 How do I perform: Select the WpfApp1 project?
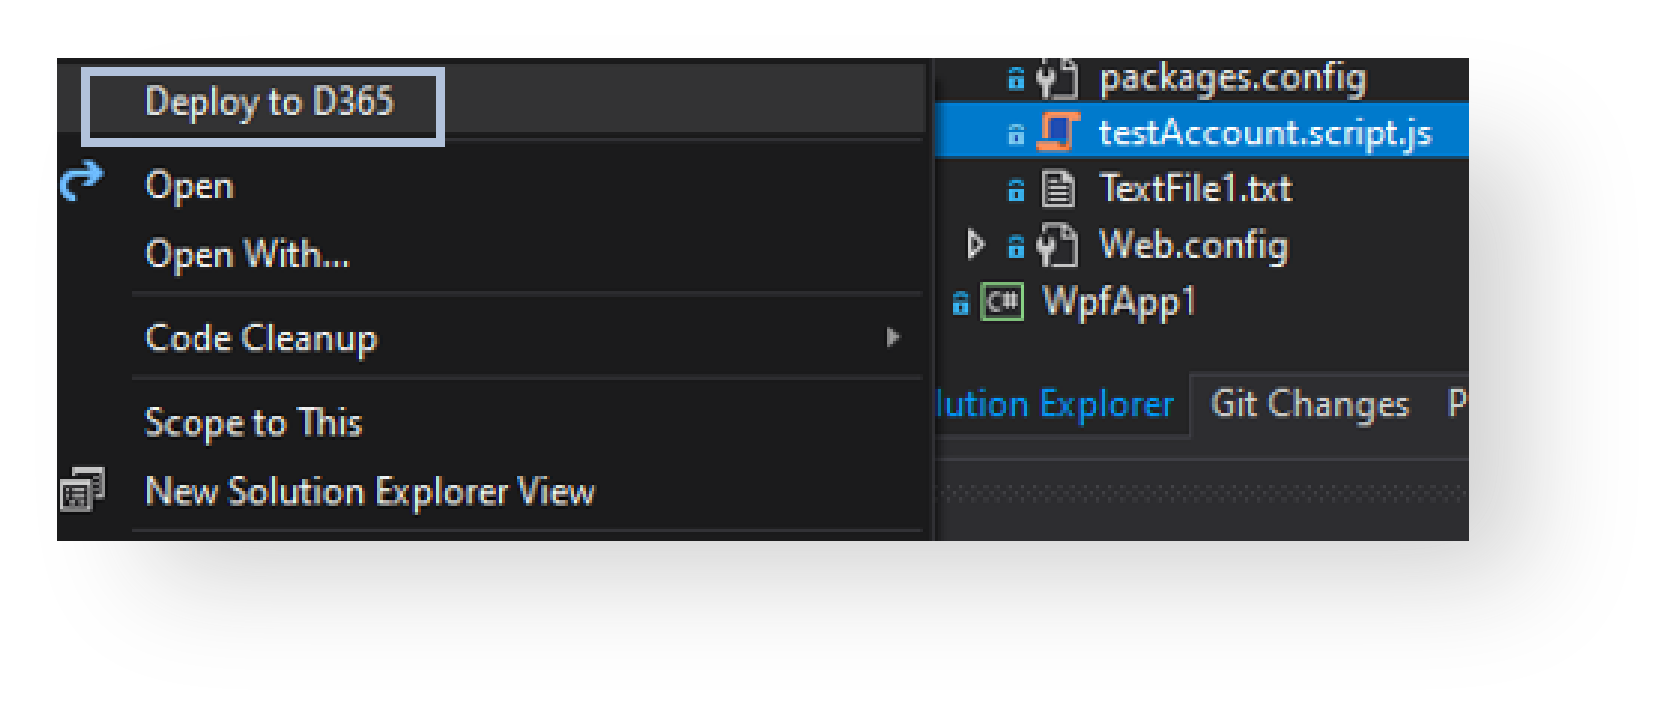click(x=1119, y=301)
